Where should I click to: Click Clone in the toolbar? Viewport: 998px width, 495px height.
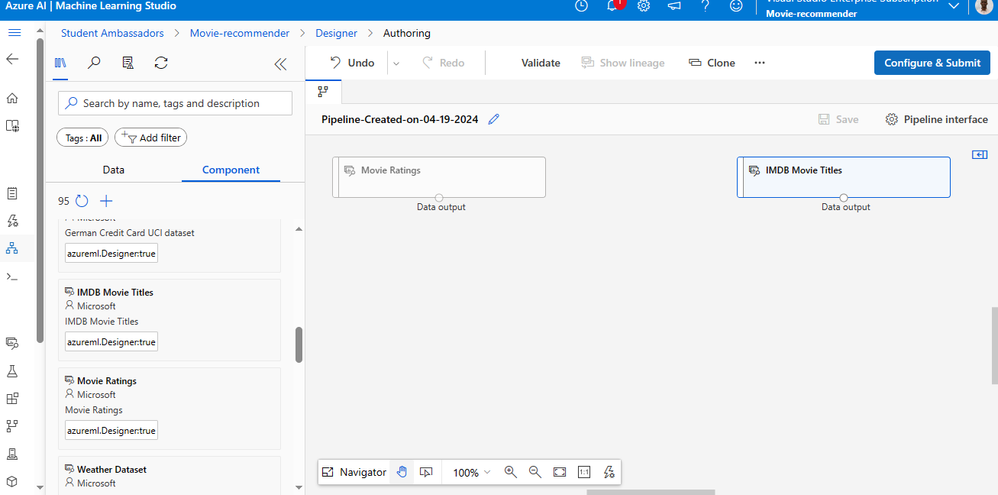(712, 63)
